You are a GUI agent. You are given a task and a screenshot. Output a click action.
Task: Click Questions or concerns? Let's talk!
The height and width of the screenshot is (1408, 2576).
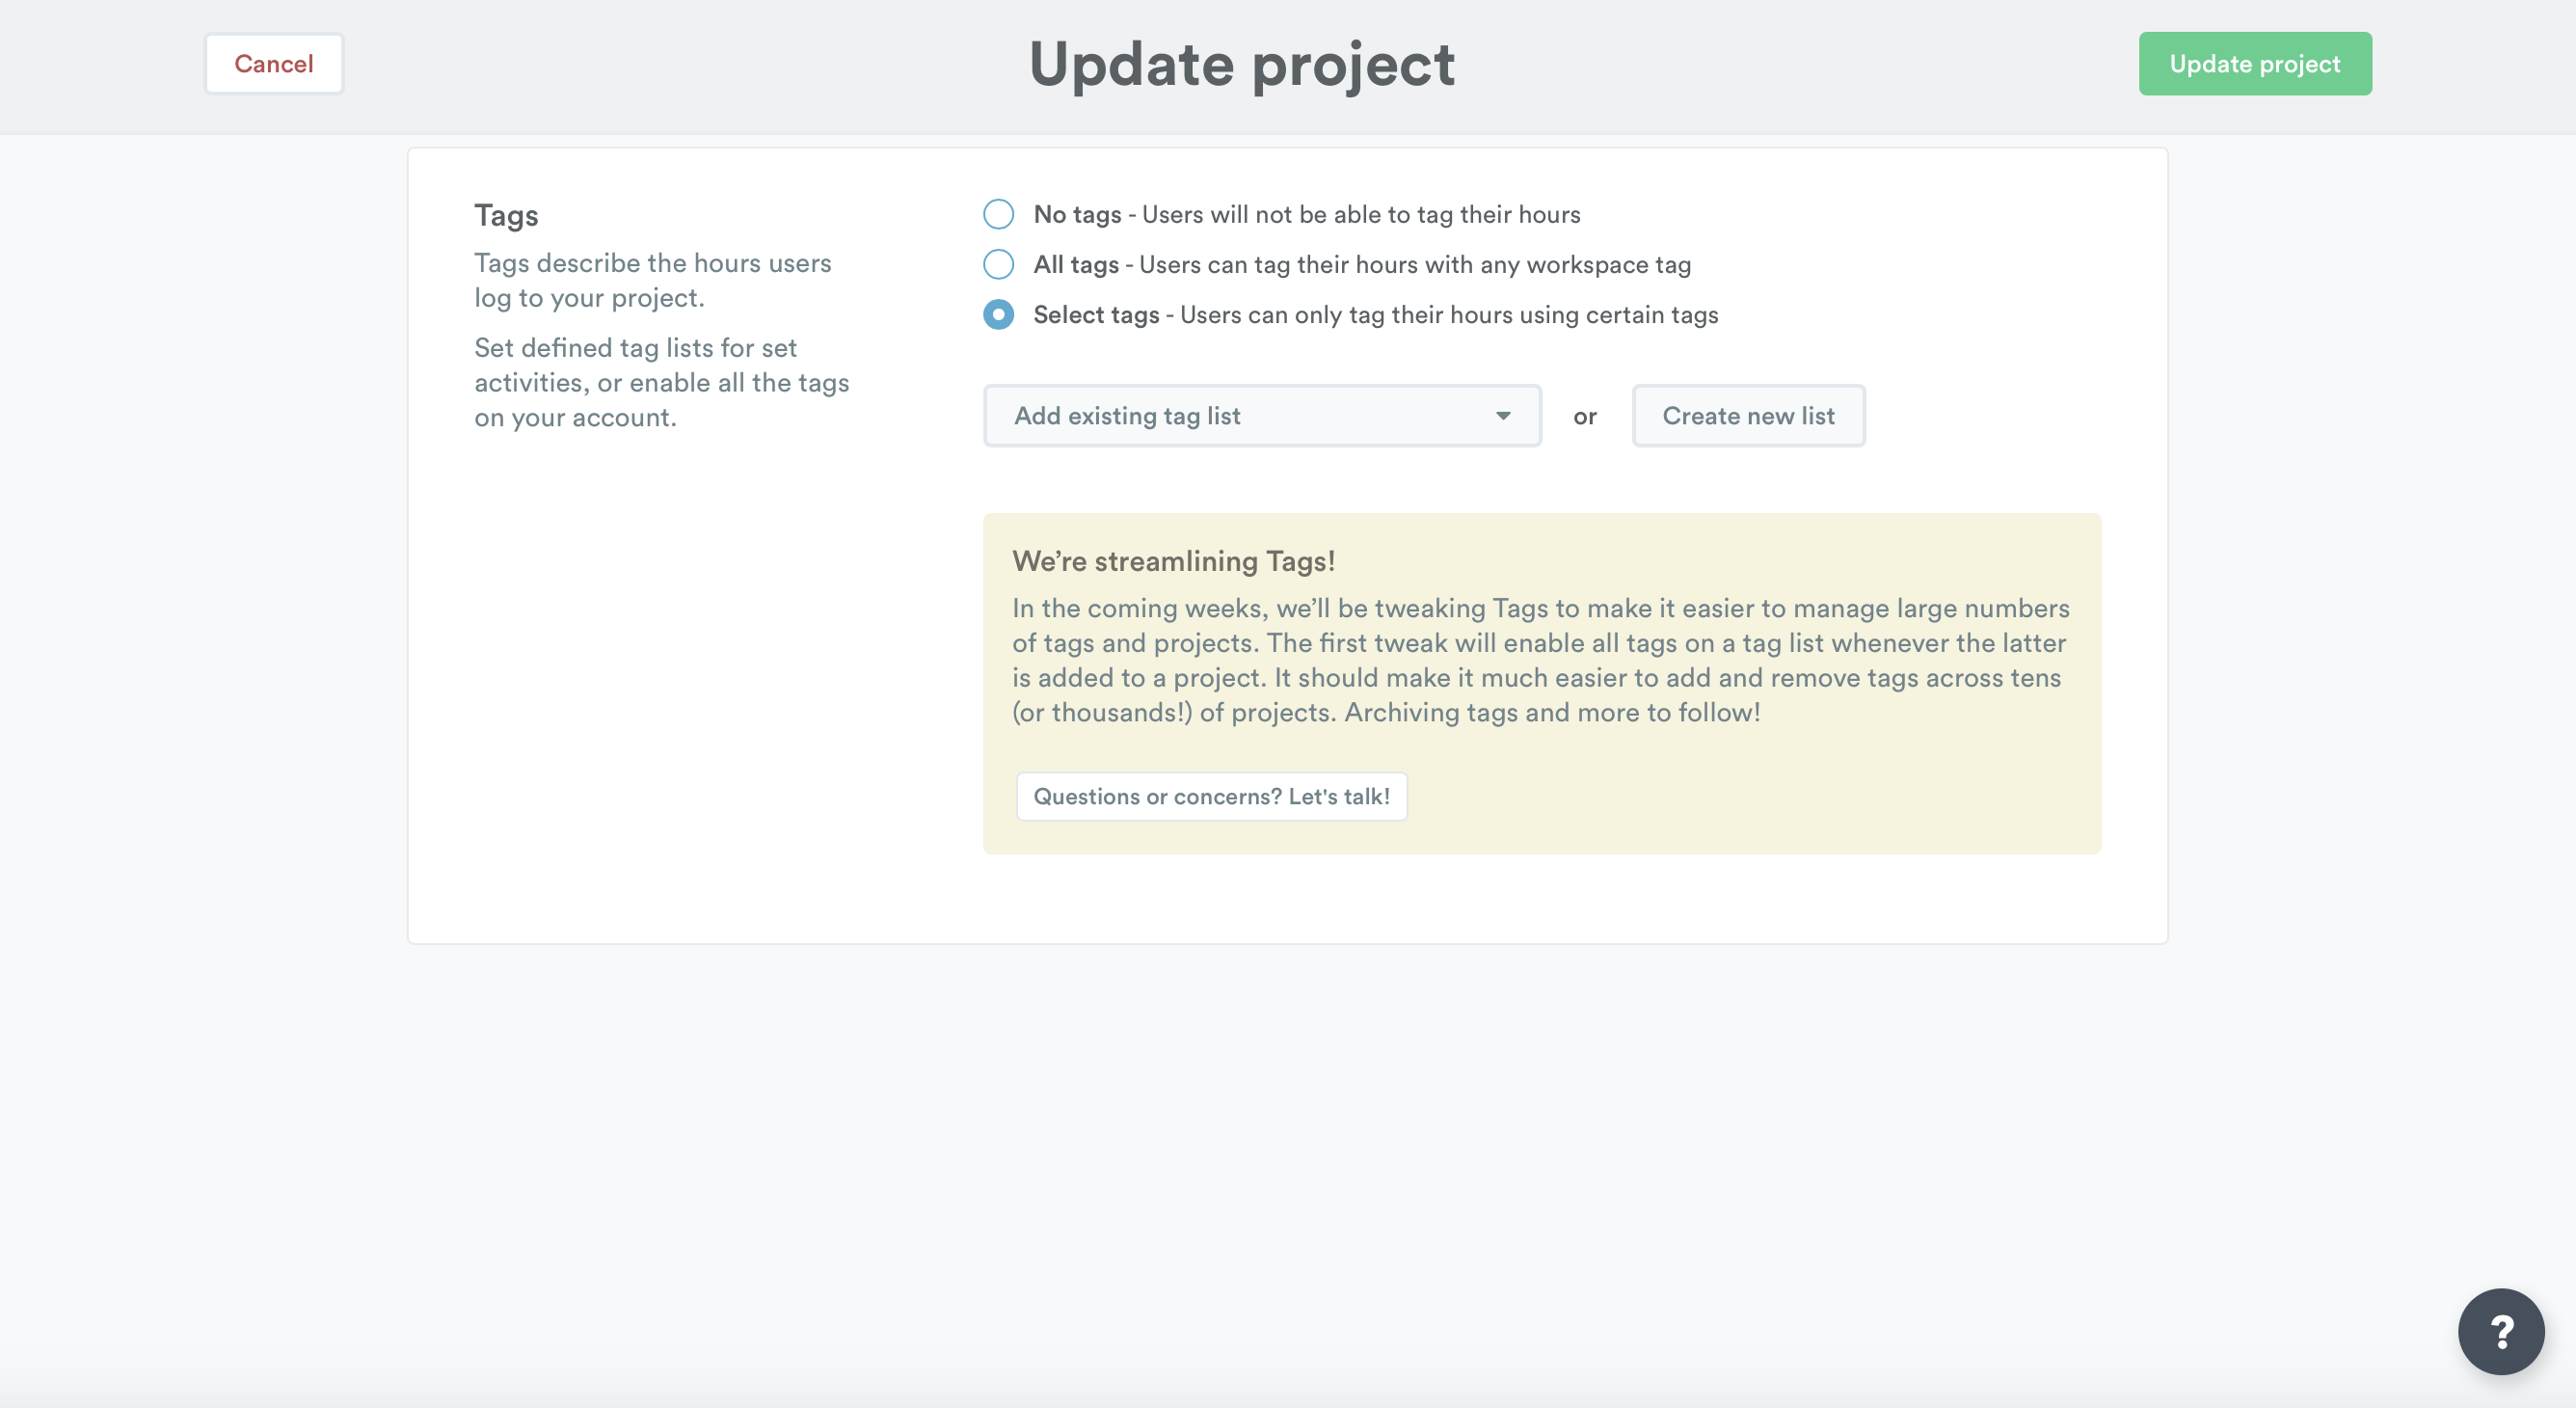[1211, 796]
